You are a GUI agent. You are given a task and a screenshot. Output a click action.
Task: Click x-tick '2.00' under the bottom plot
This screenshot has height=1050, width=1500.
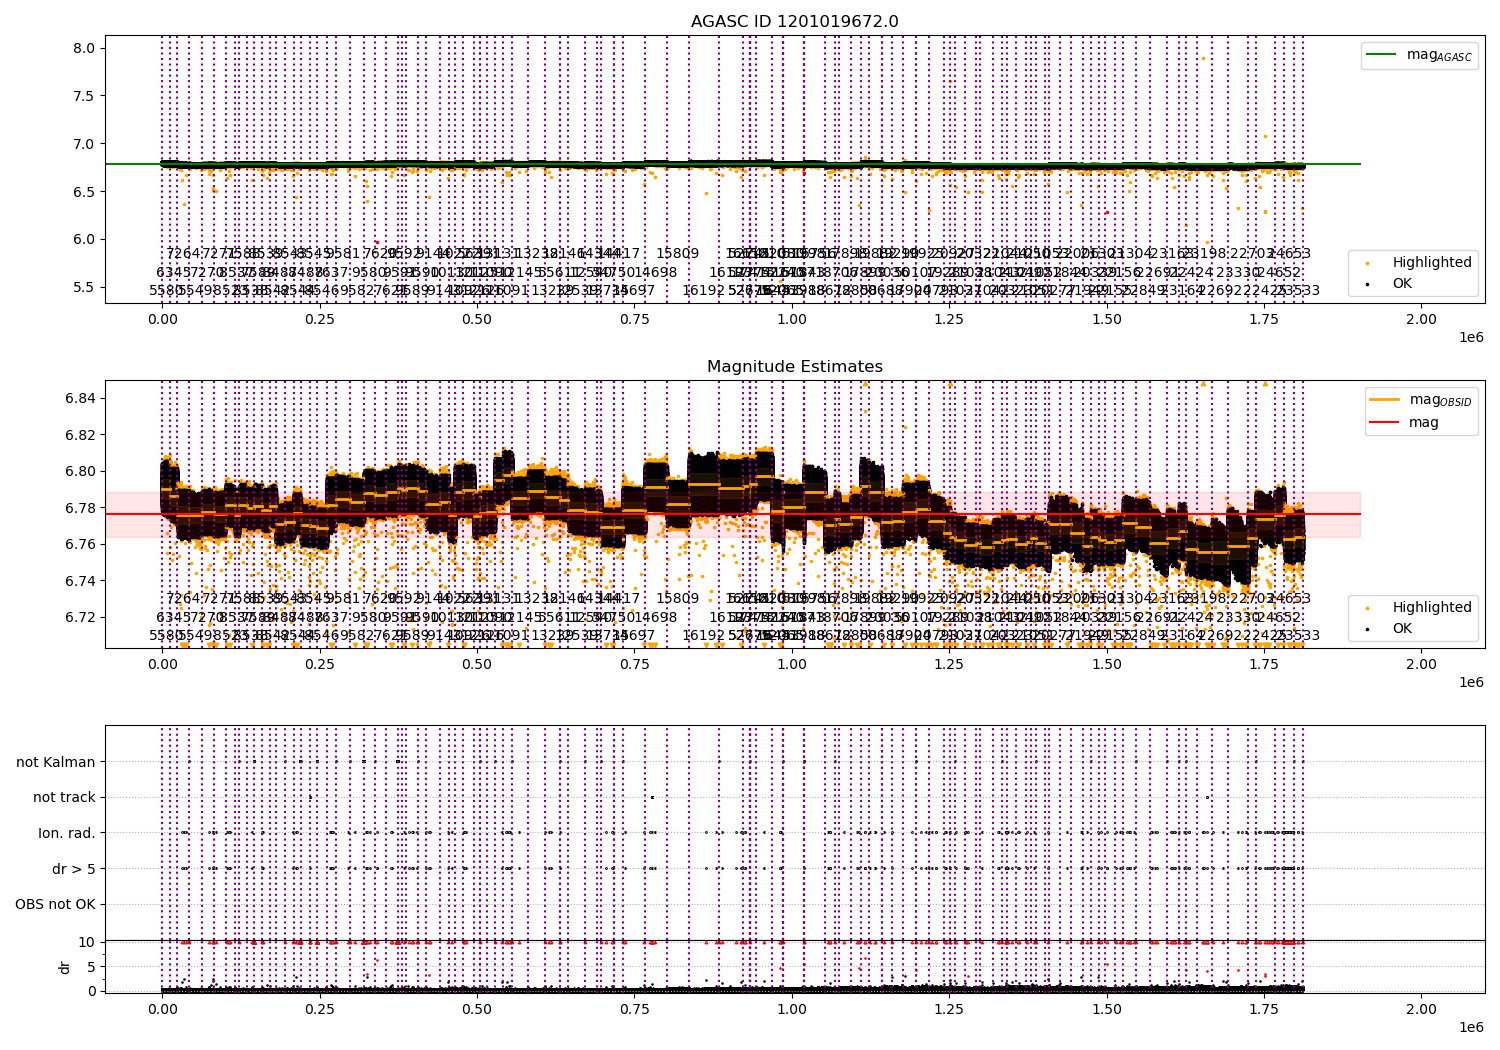pos(1421,1009)
